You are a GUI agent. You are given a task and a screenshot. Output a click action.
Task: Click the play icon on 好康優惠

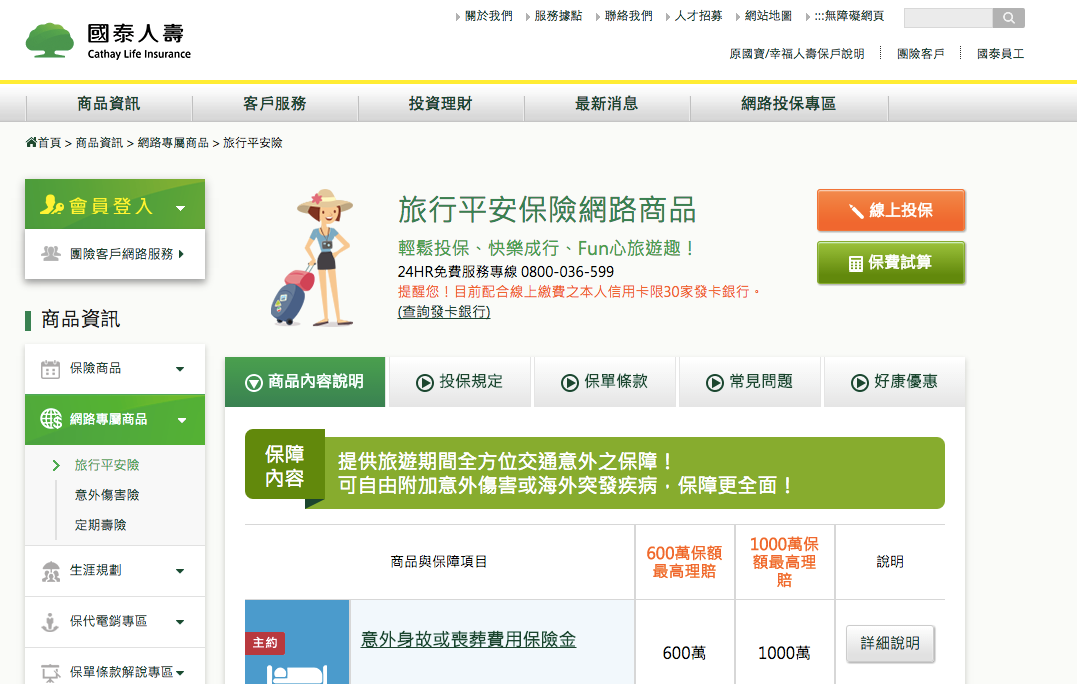[x=860, y=383]
